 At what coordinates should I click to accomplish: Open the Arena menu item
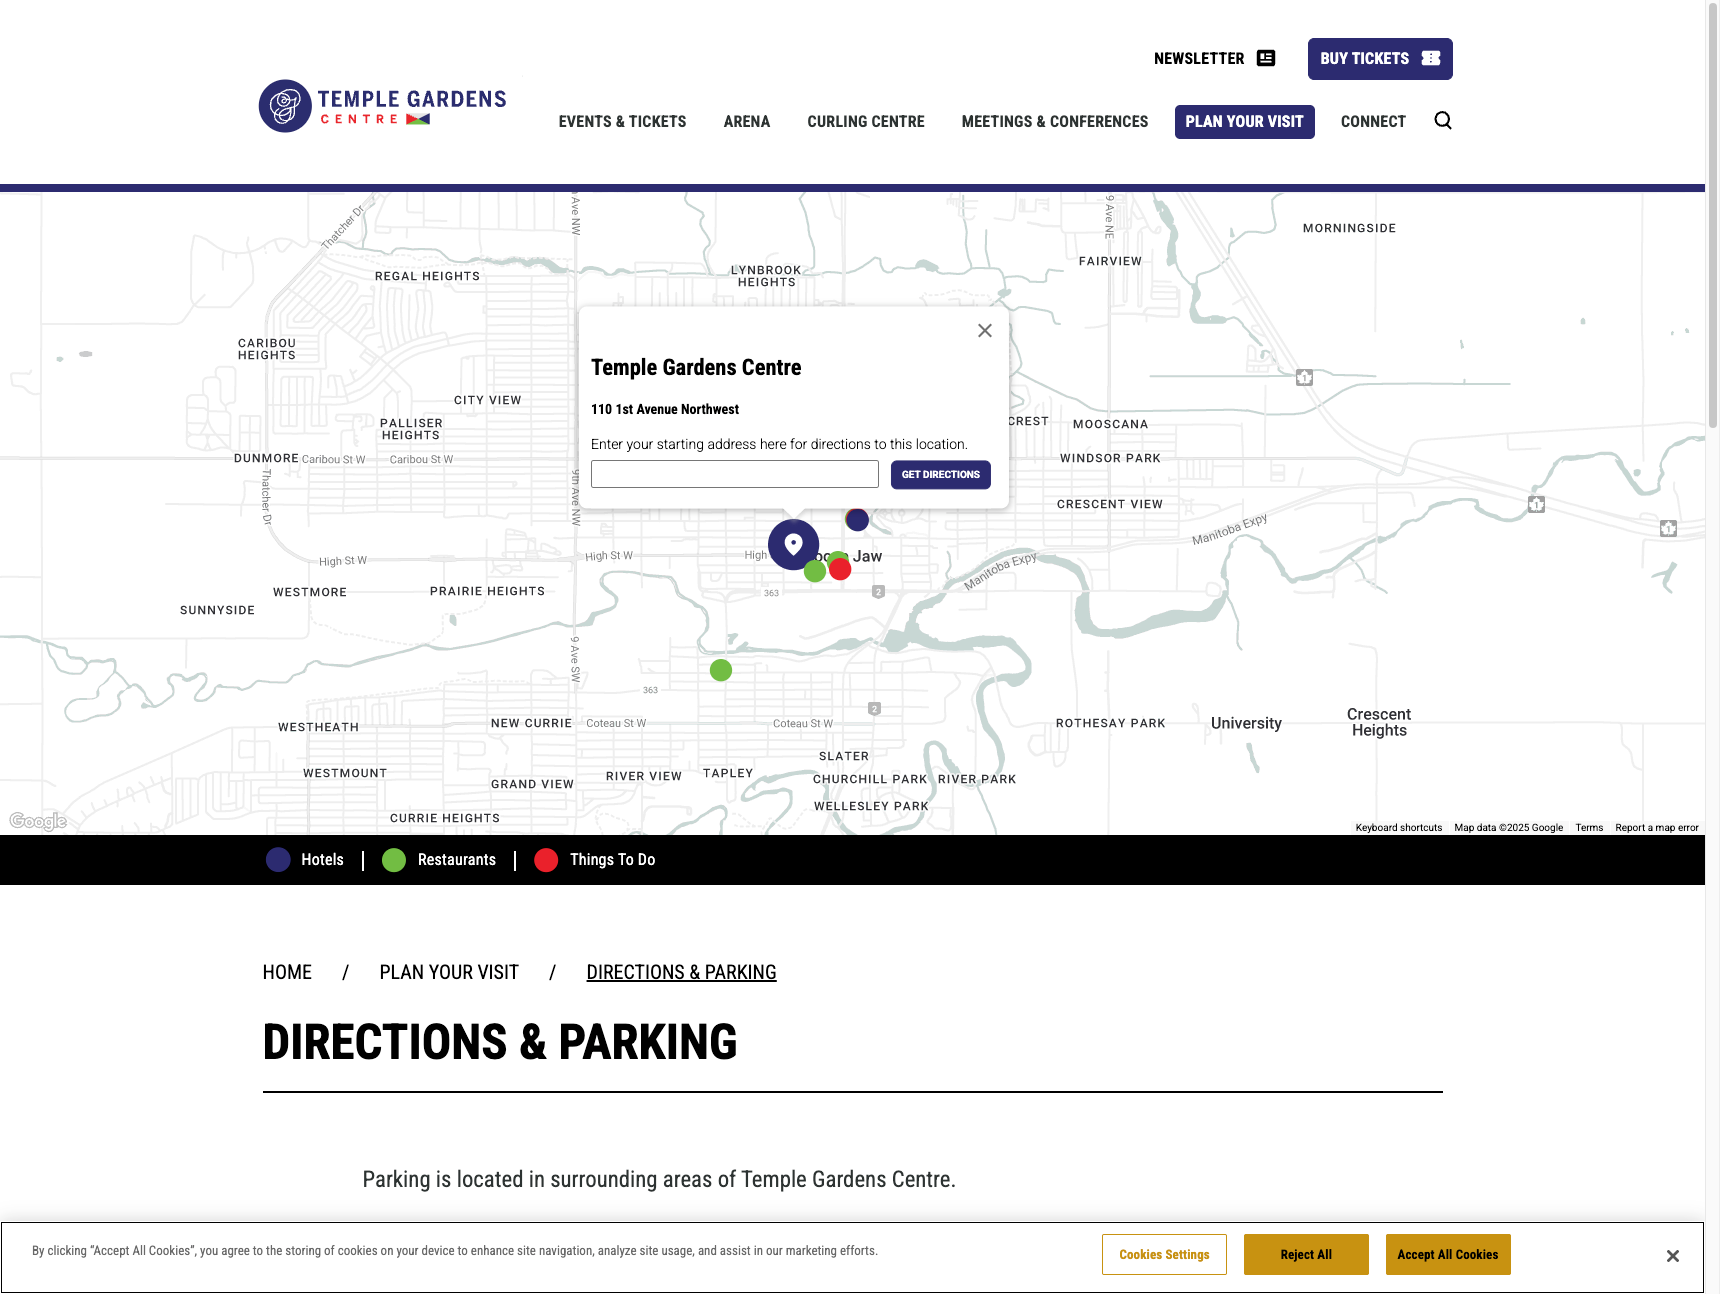tap(747, 122)
